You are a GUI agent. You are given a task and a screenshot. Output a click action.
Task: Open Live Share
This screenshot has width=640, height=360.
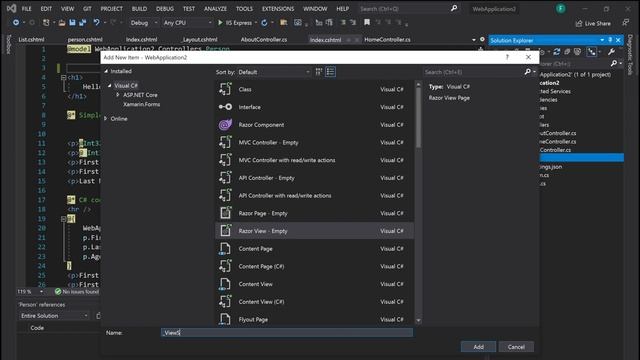(593, 23)
